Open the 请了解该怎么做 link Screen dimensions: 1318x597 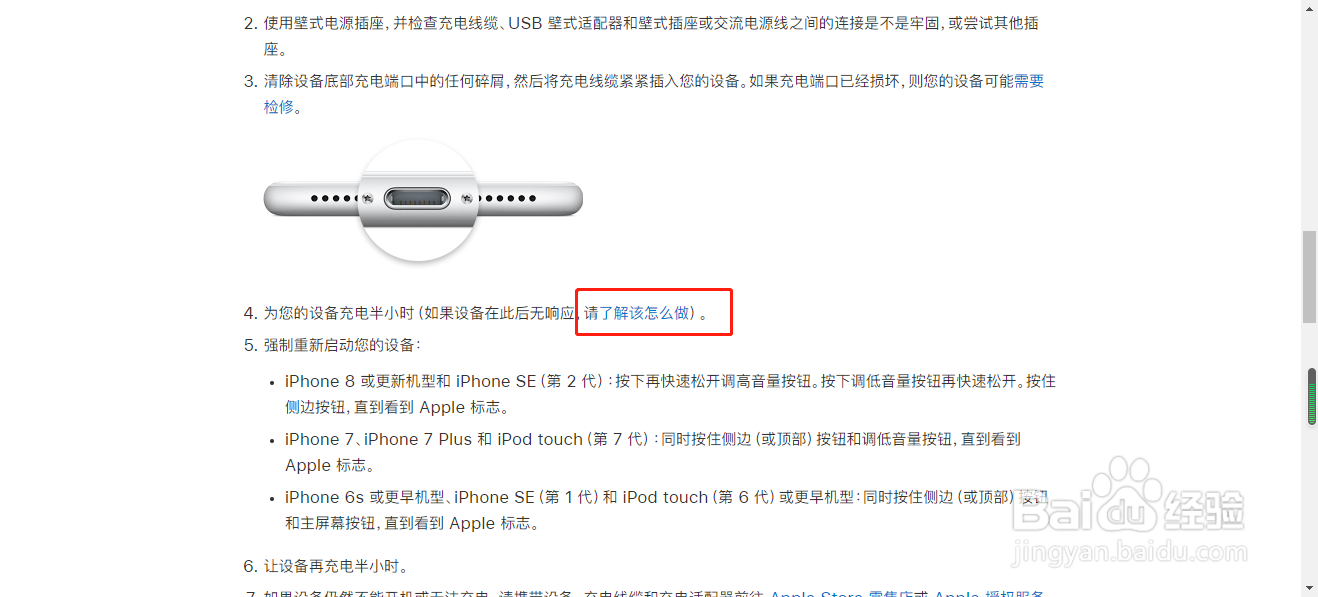[637, 313]
